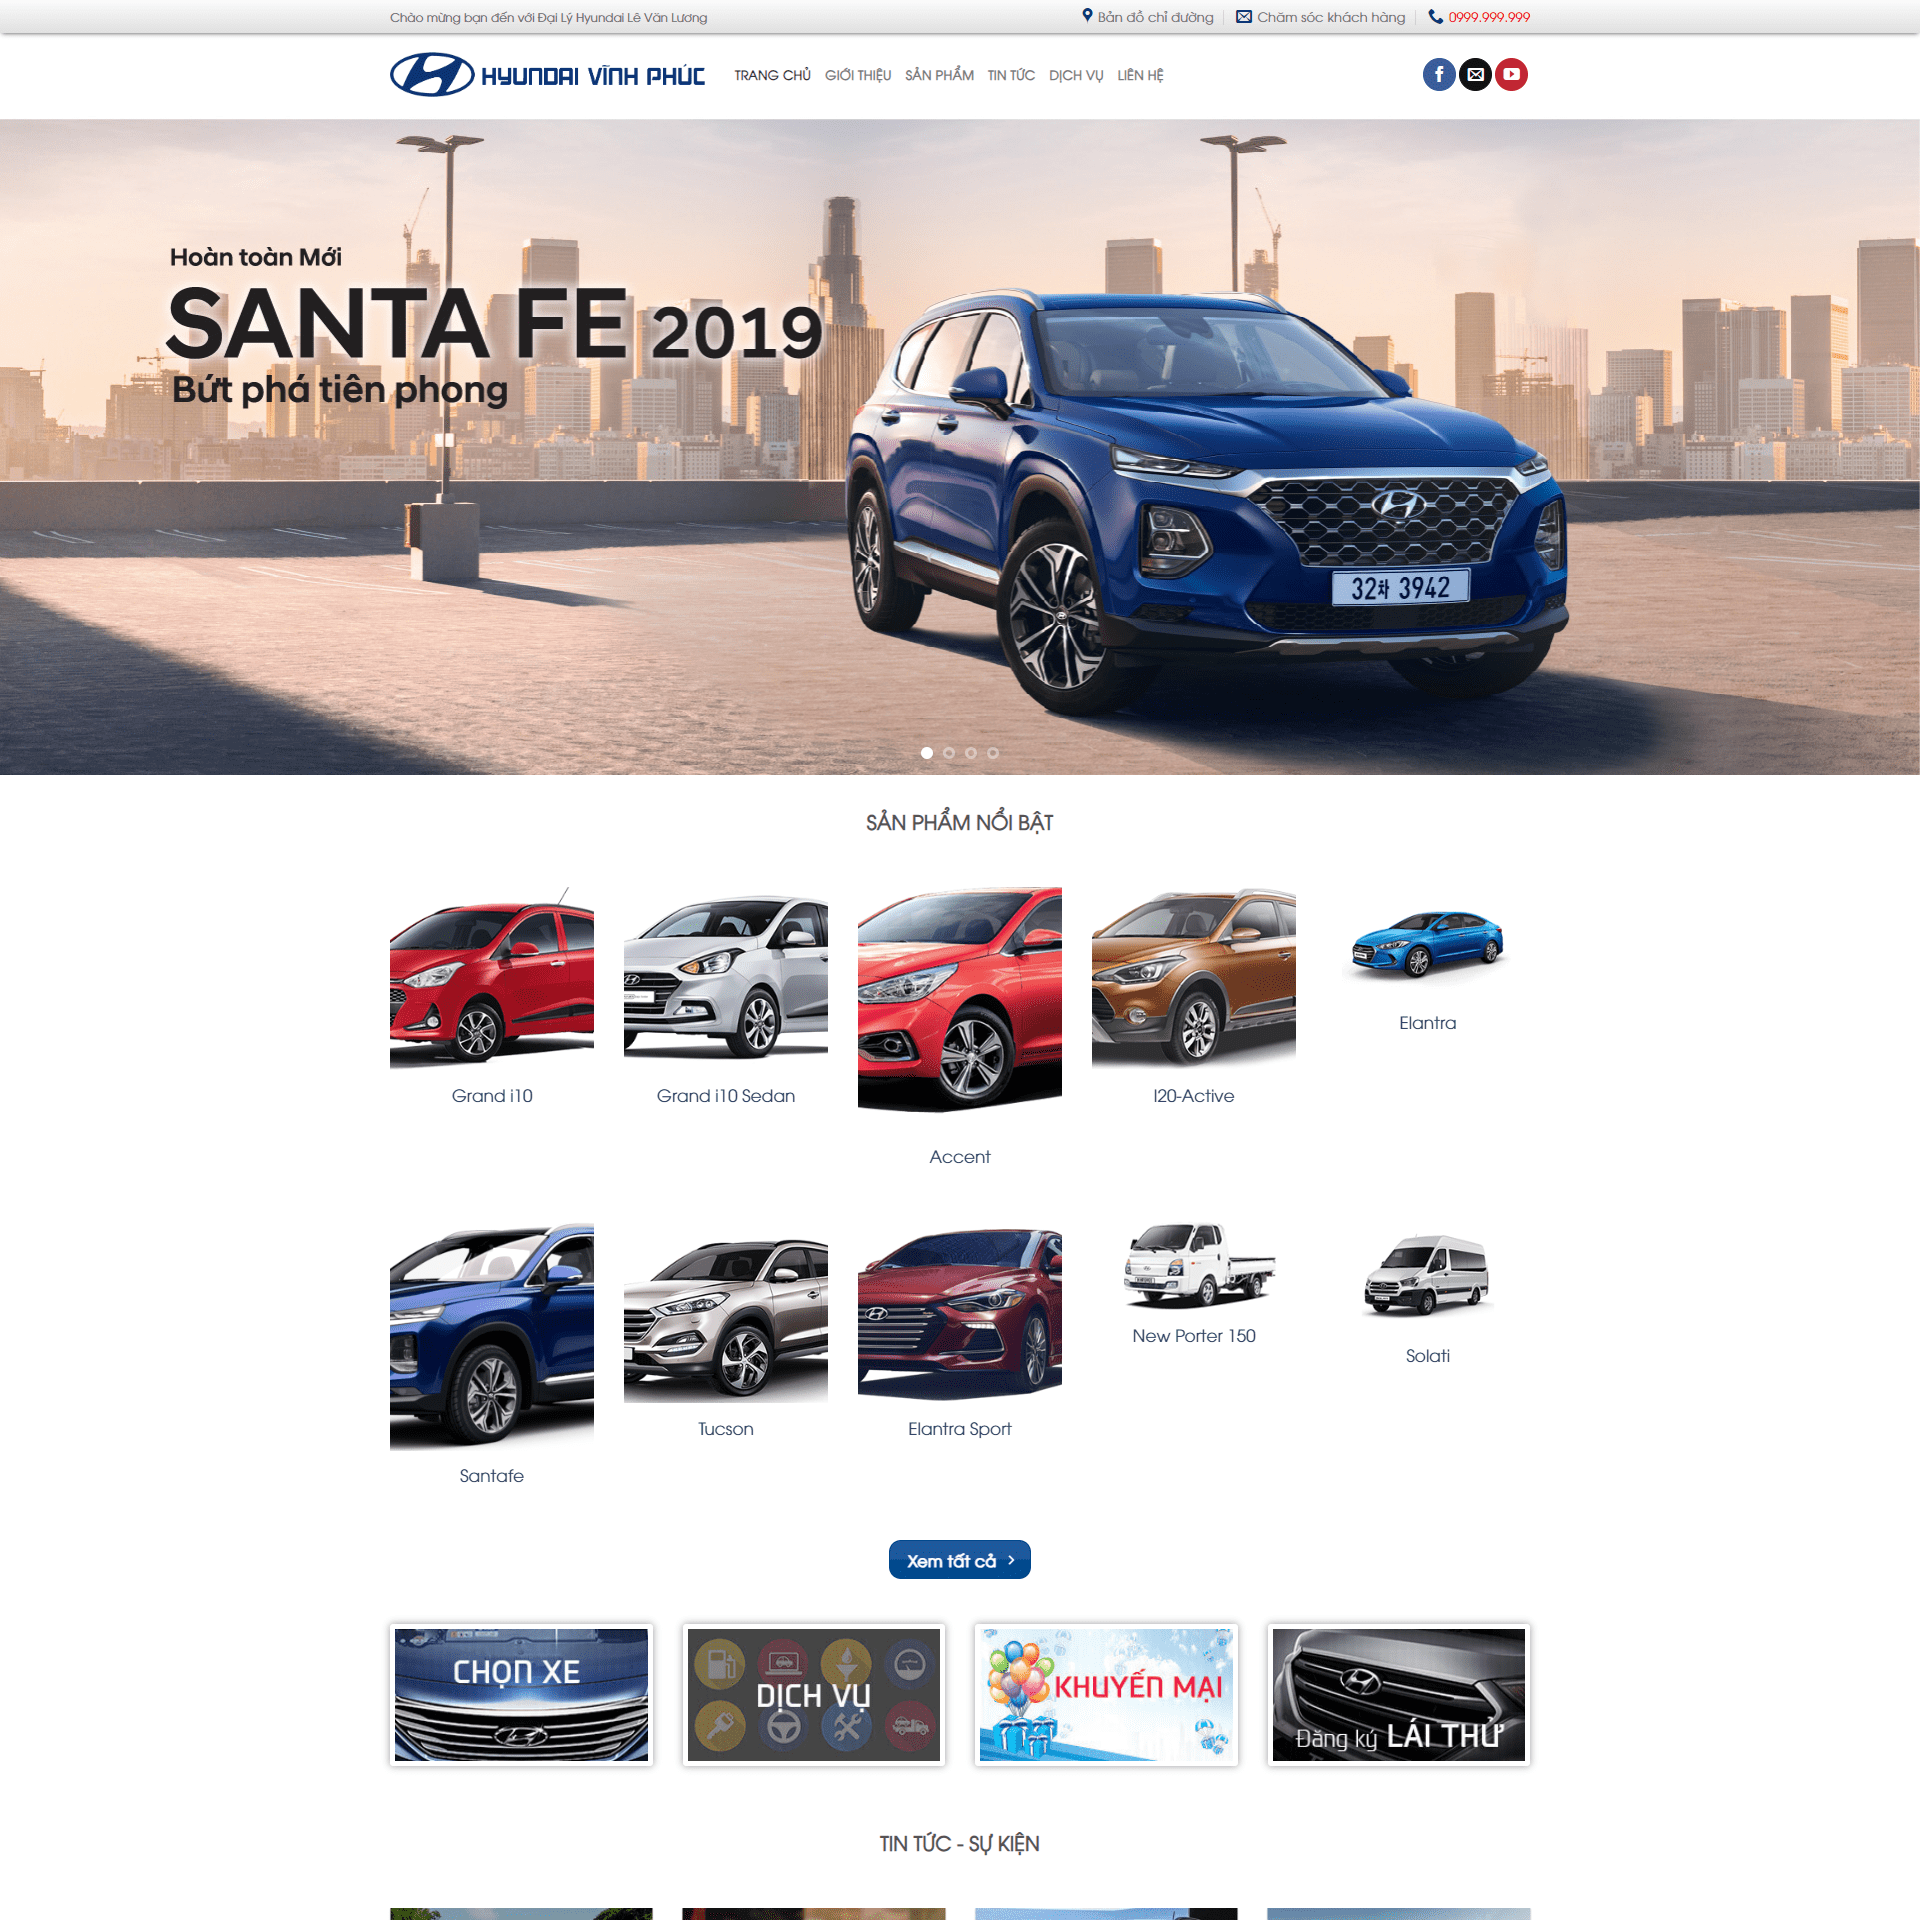Click the arrow inside Xem tất cả button
Viewport: 1920px width, 1920px height.
[x=1011, y=1560]
